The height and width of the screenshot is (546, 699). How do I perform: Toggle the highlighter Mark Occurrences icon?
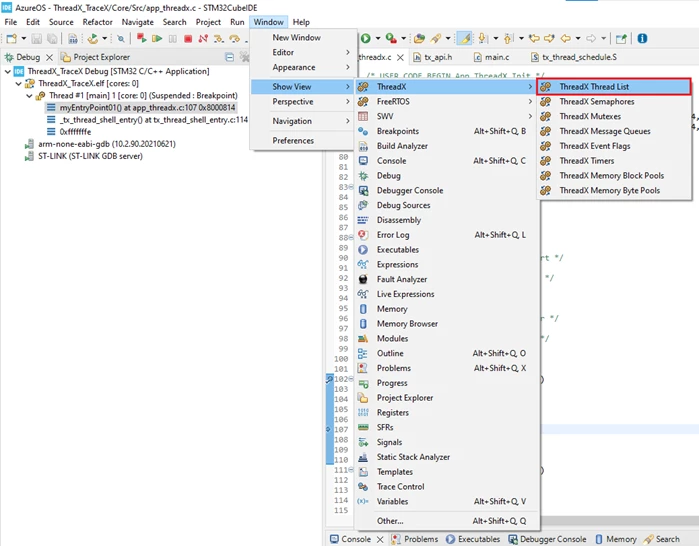coord(465,39)
